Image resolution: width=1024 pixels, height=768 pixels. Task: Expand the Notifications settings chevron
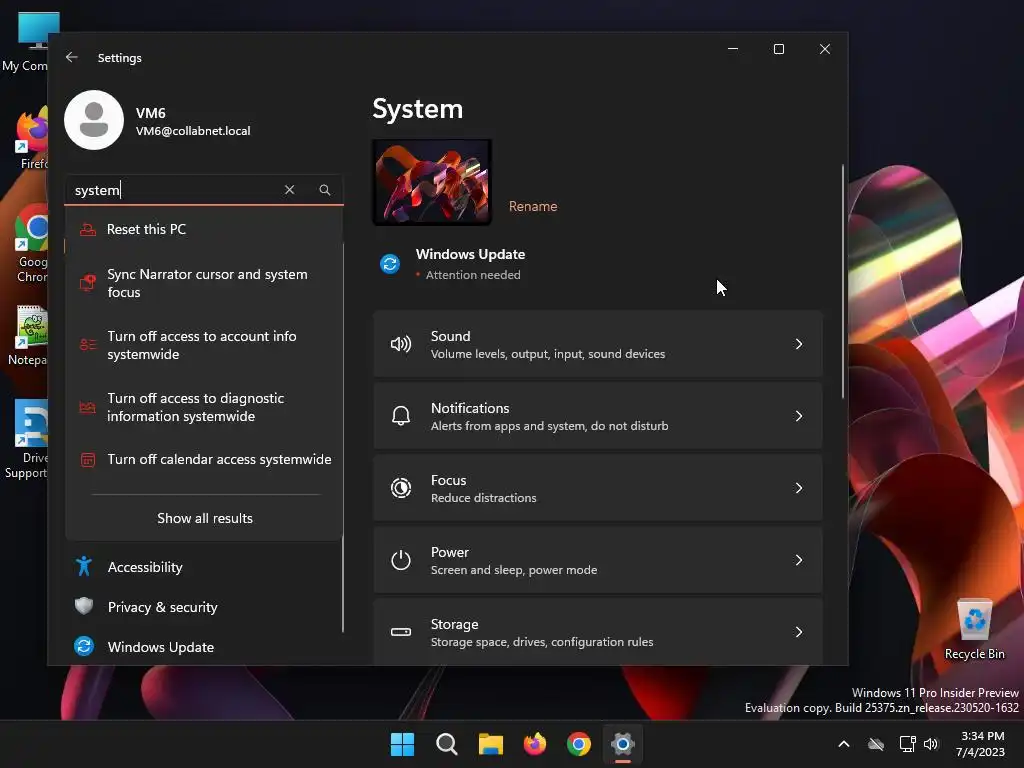click(799, 416)
